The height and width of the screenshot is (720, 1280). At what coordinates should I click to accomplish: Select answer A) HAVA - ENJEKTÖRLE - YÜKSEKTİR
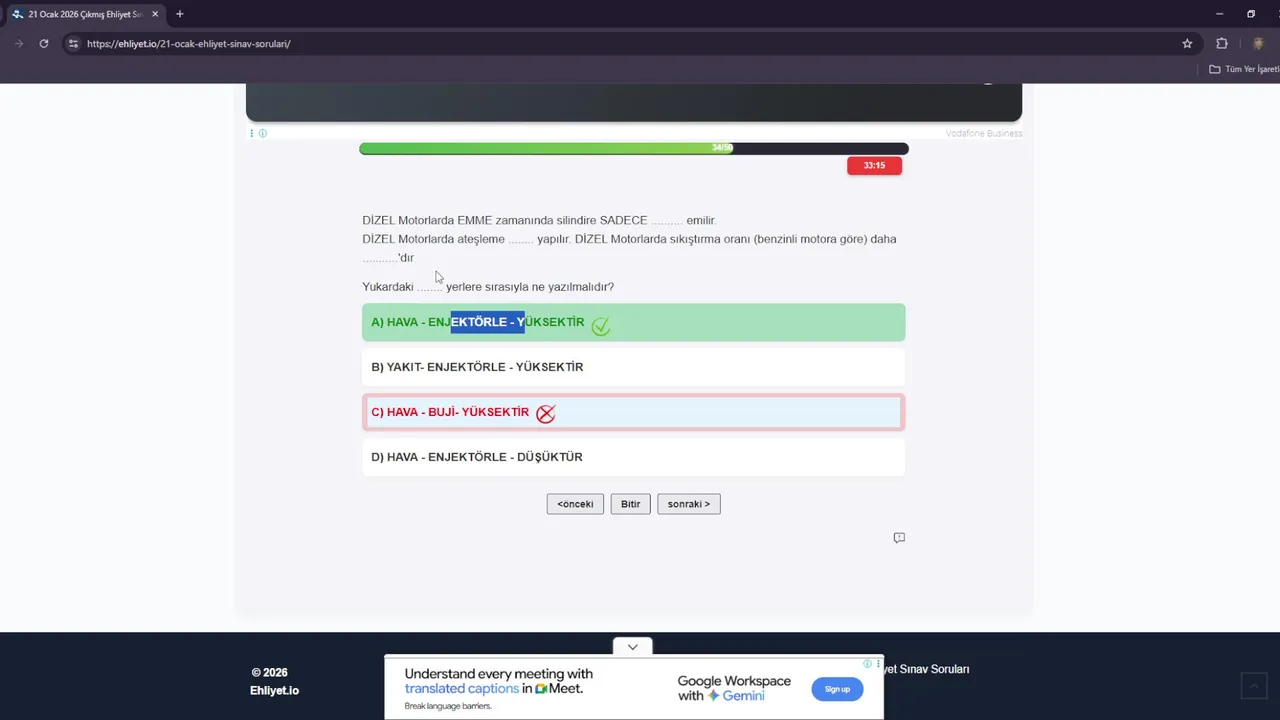coord(633,322)
